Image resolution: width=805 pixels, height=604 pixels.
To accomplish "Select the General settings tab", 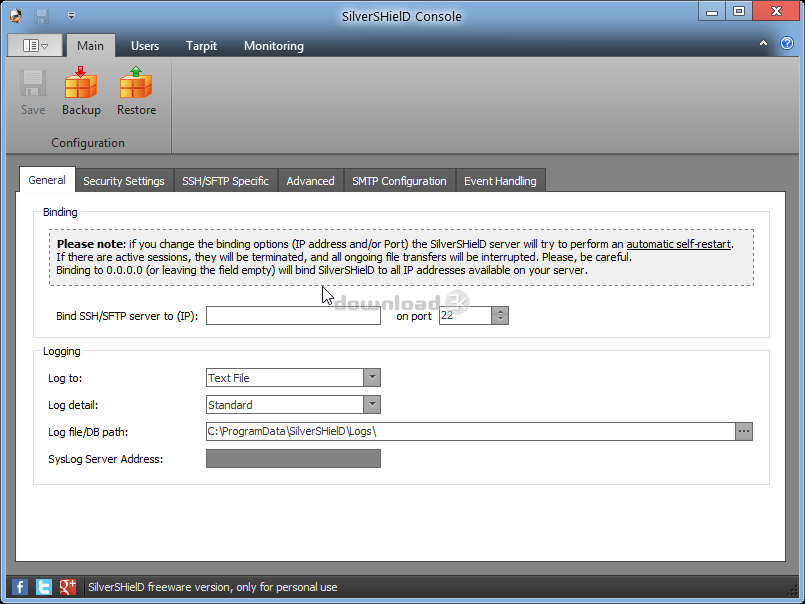I will tap(47, 180).
